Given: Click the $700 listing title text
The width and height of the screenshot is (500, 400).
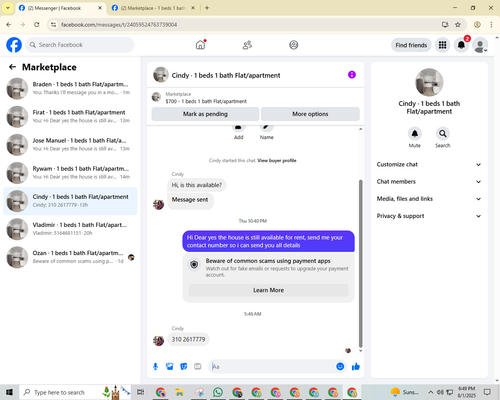Looking at the screenshot, I should 206,101.
